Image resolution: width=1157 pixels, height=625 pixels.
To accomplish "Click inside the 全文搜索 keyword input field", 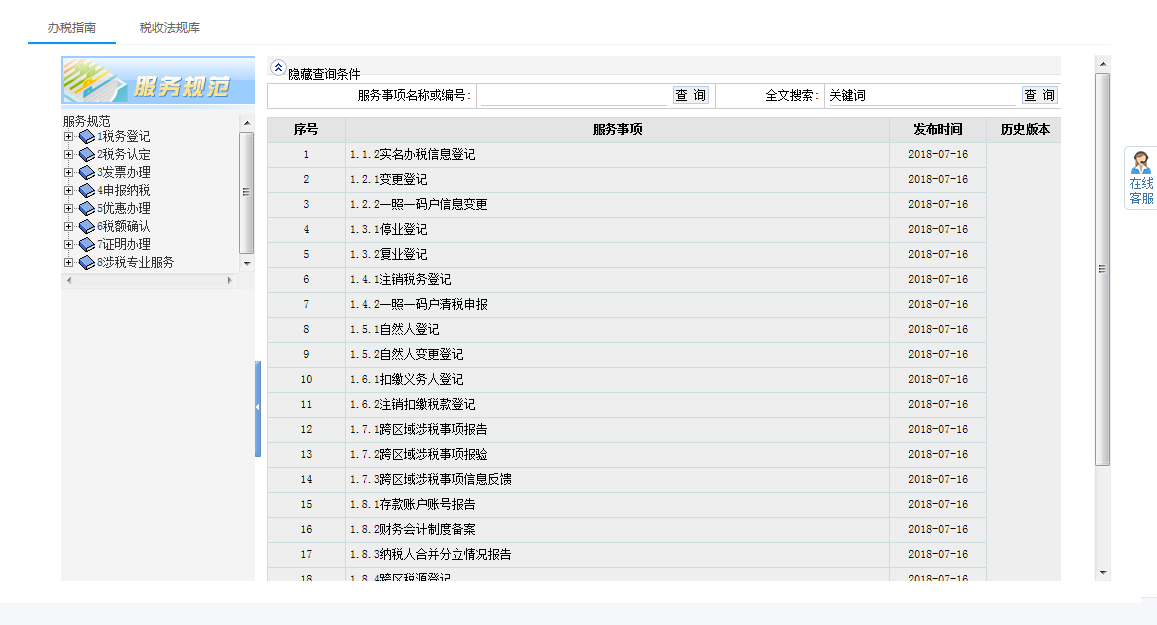I will coord(920,94).
